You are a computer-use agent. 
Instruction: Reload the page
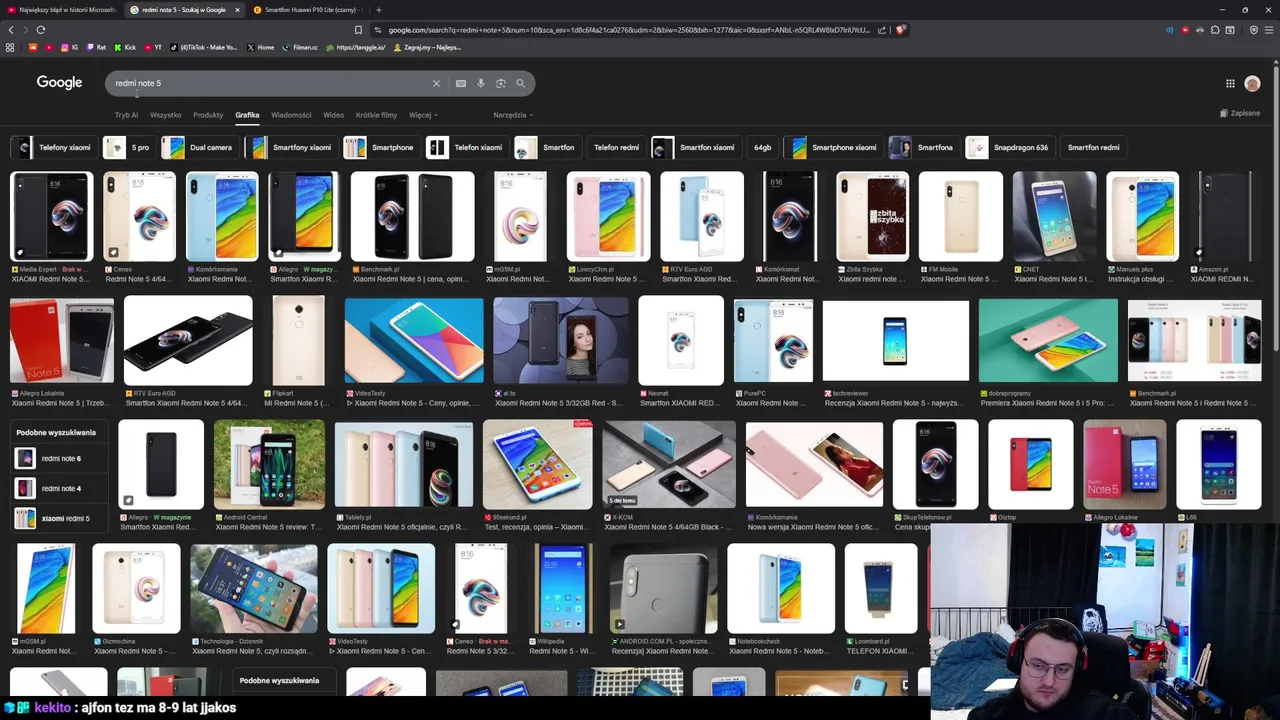click(40, 30)
